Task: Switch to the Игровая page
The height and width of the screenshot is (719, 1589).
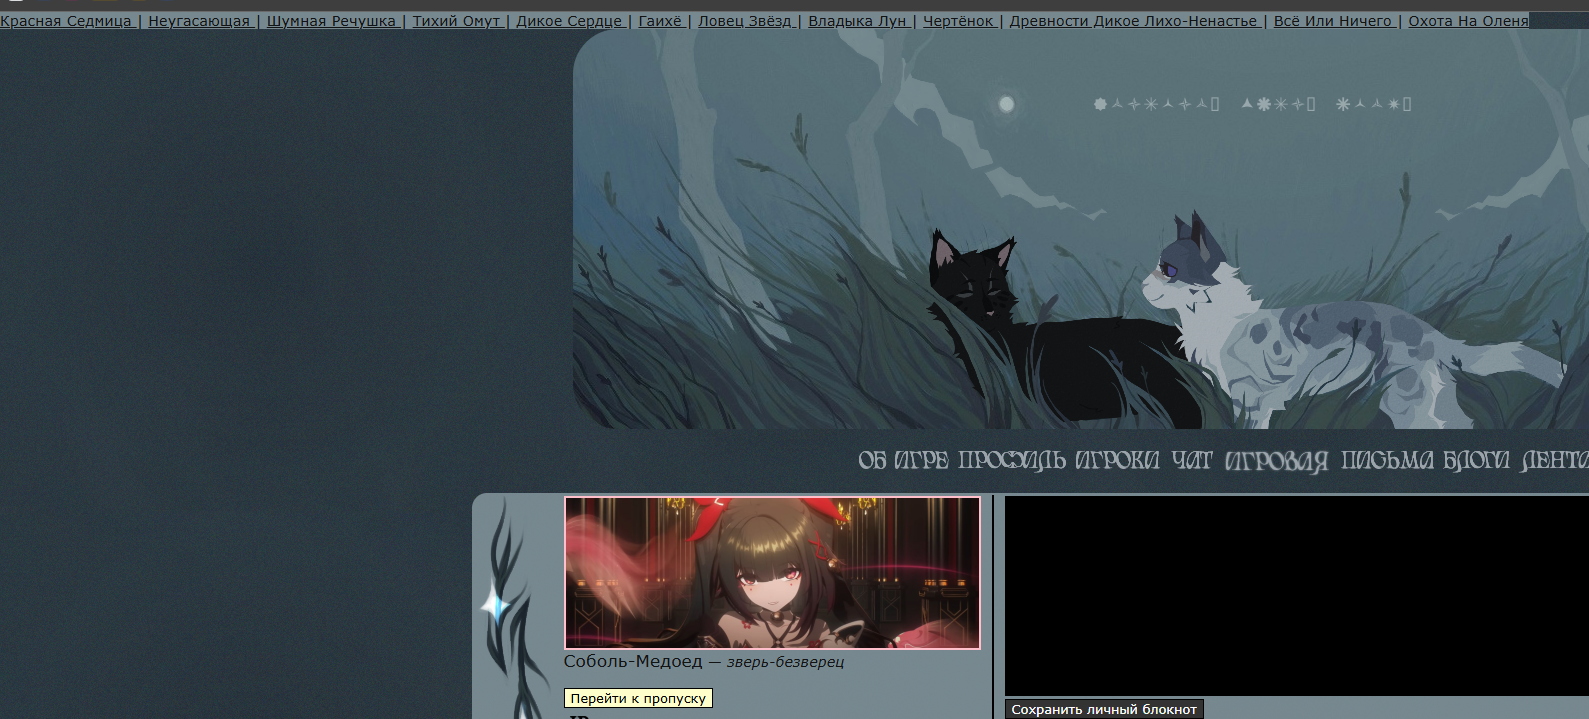Action: (1276, 461)
